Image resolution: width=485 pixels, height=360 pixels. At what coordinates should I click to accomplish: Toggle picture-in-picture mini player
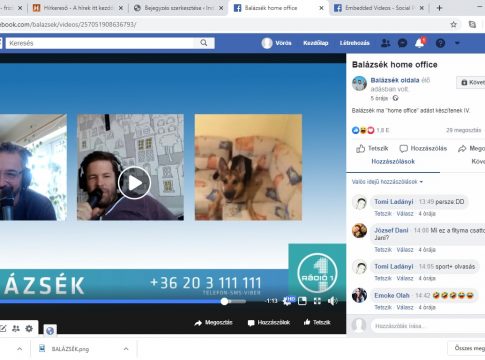click(x=302, y=301)
